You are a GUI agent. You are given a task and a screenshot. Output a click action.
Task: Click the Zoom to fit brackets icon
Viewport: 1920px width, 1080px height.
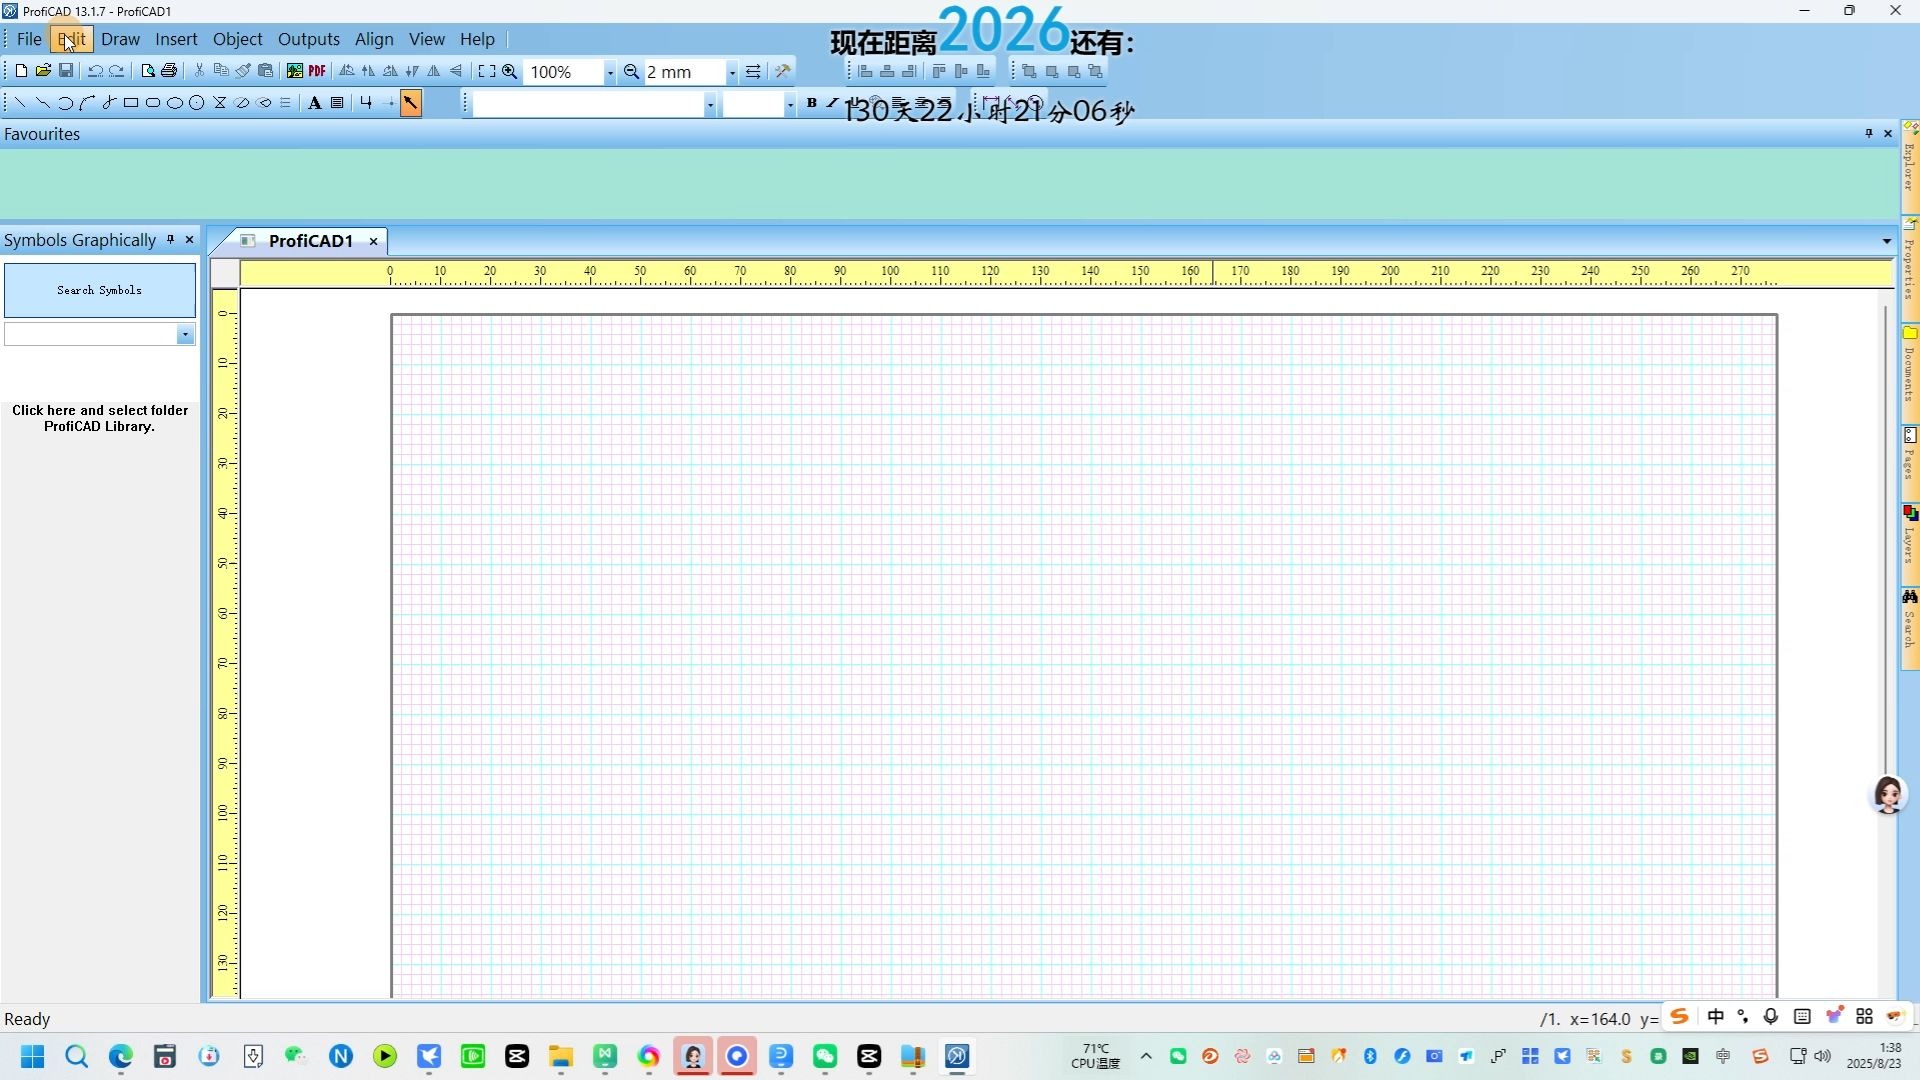[487, 71]
